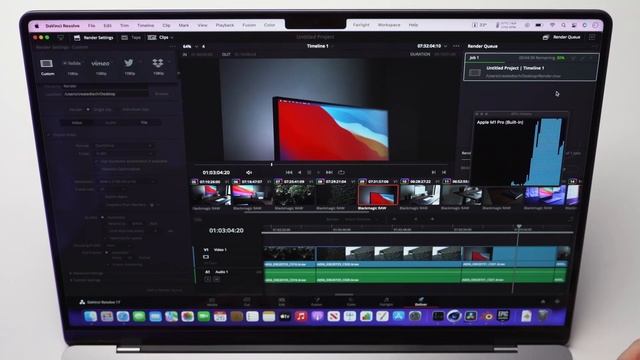This screenshot has height=360, width=640.
Task: Select clip 07 thumbnail
Action: pyautogui.click(x=294, y=195)
